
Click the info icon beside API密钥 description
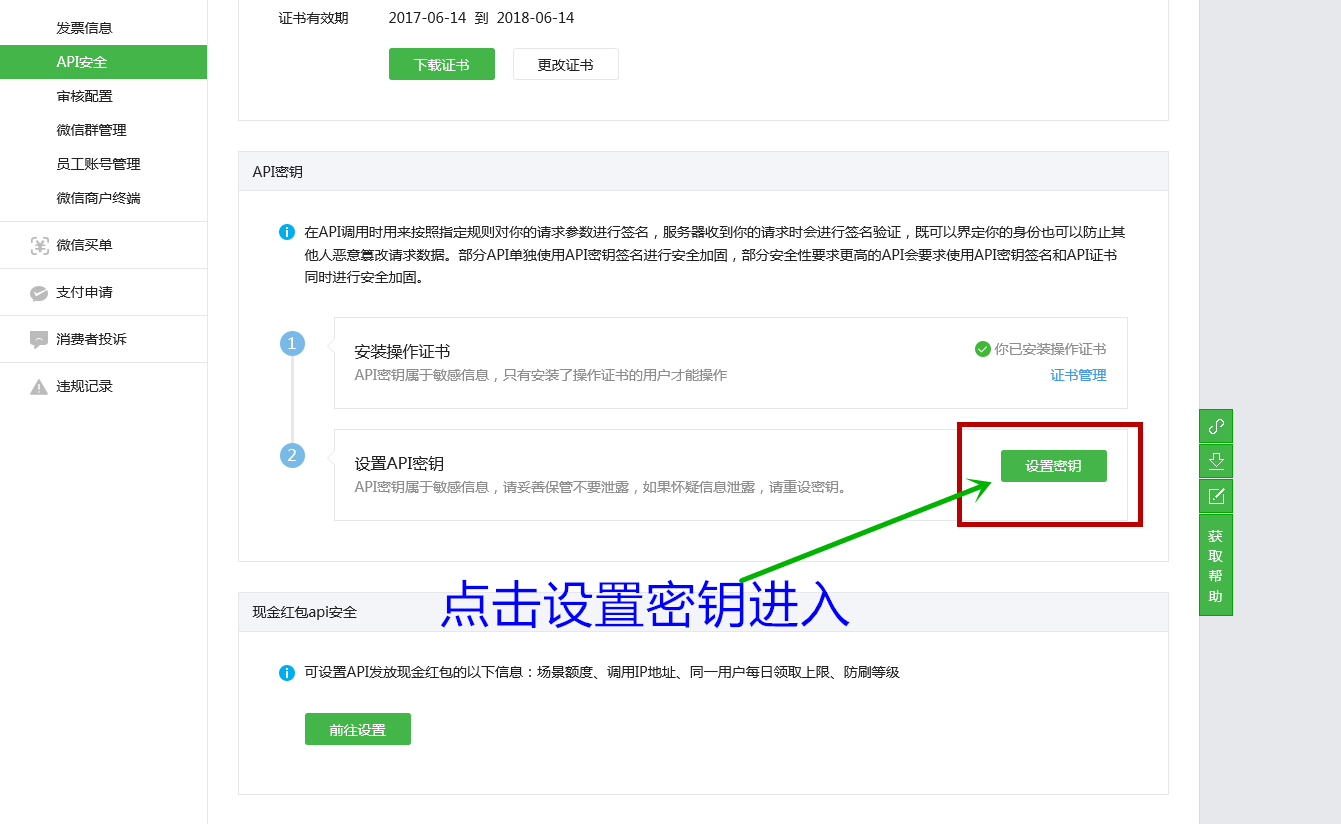pos(287,232)
